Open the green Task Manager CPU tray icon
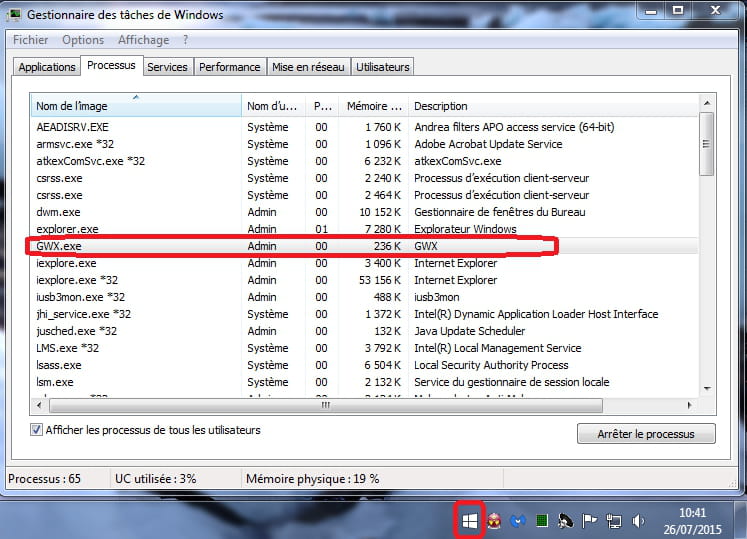The height and width of the screenshot is (539, 747). tap(542, 521)
